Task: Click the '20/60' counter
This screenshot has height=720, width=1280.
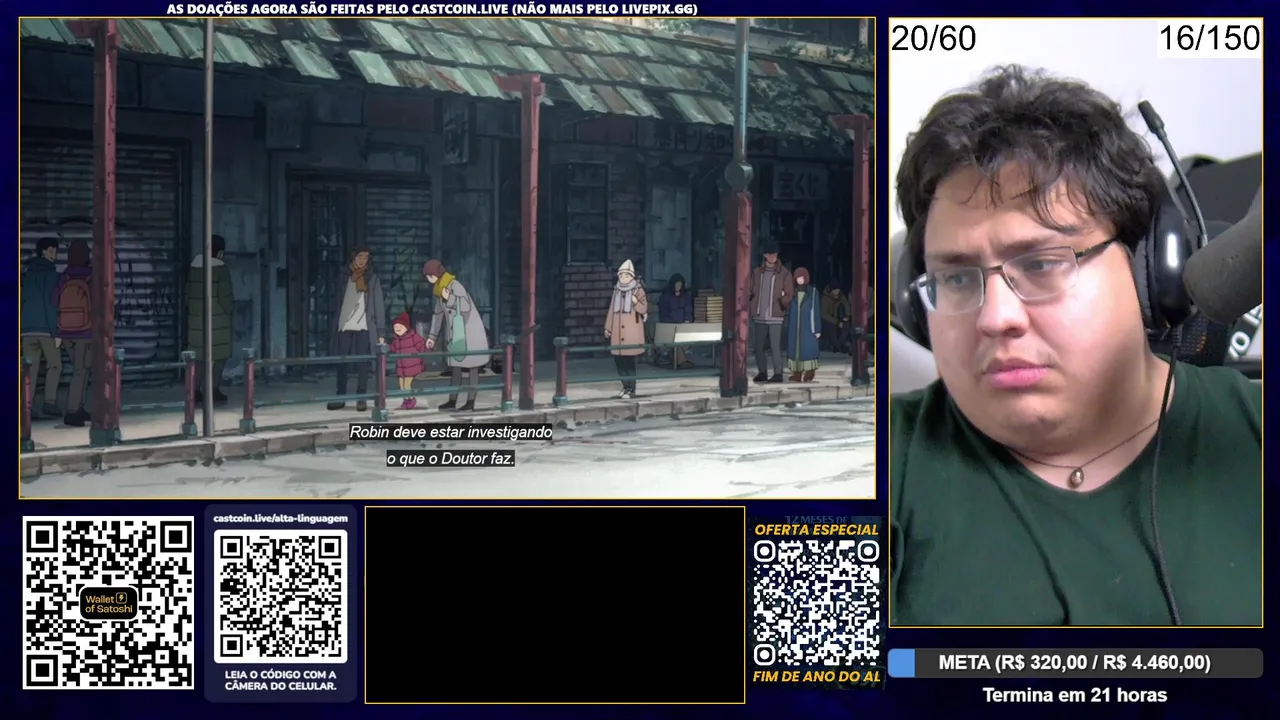Action: 933,39
